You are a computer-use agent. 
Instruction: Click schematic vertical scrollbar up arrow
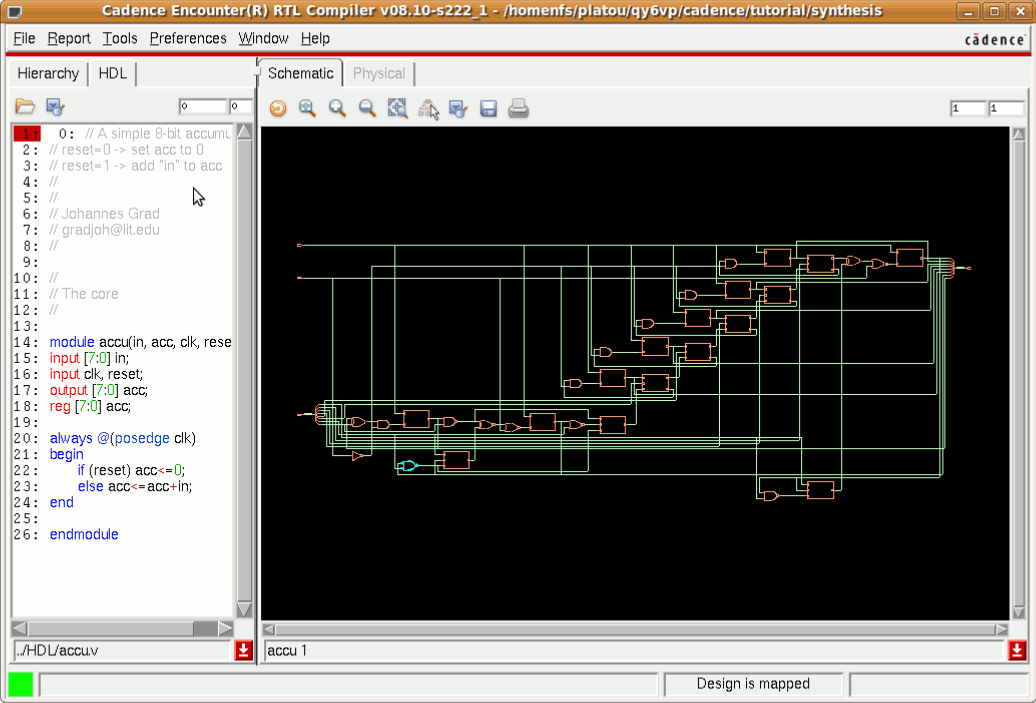(1018, 135)
